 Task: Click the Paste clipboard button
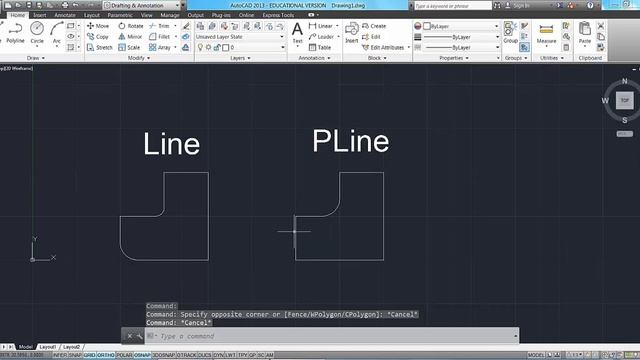(584, 33)
